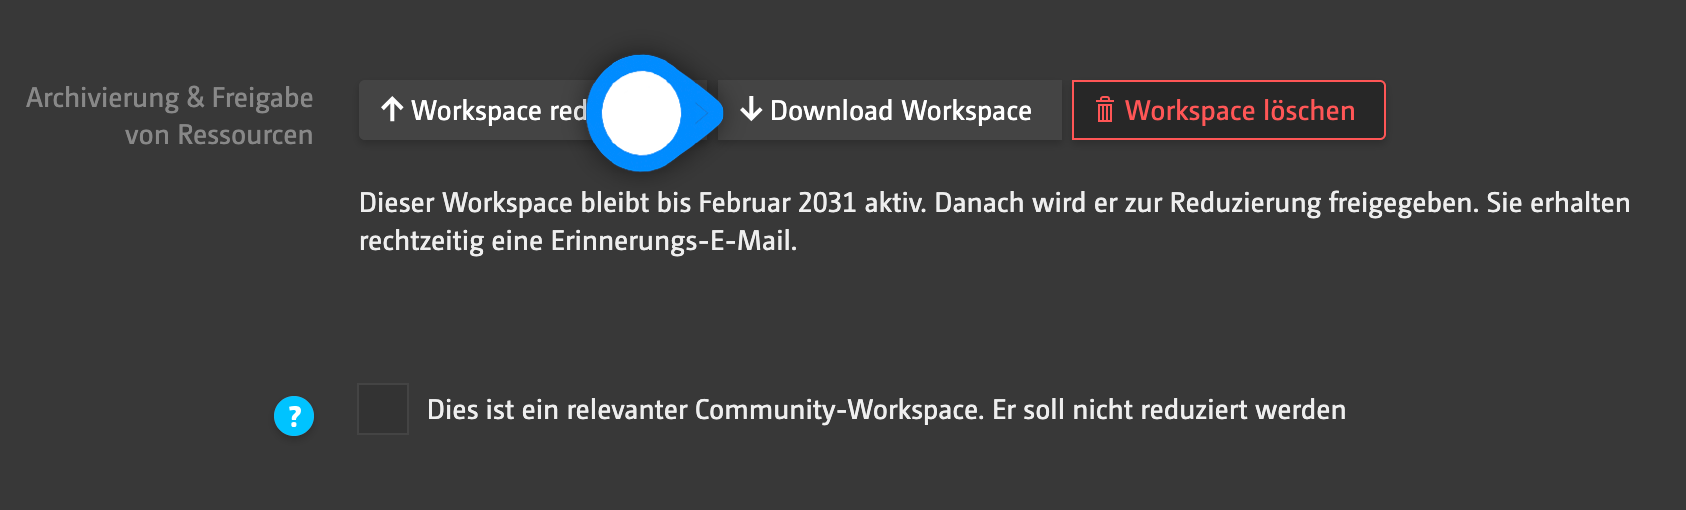Viewport: 1686px width, 510px height.
Task: Click the download arrow icon
Action: point(751,110)
